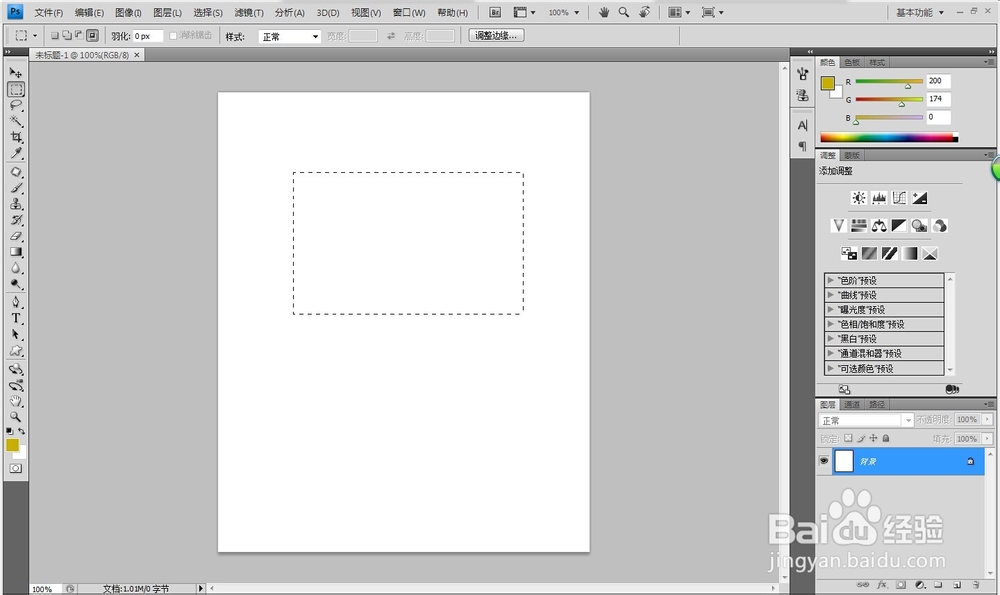
Task: Click the foreground color swatch in toolbox
Action: (12, 444)
